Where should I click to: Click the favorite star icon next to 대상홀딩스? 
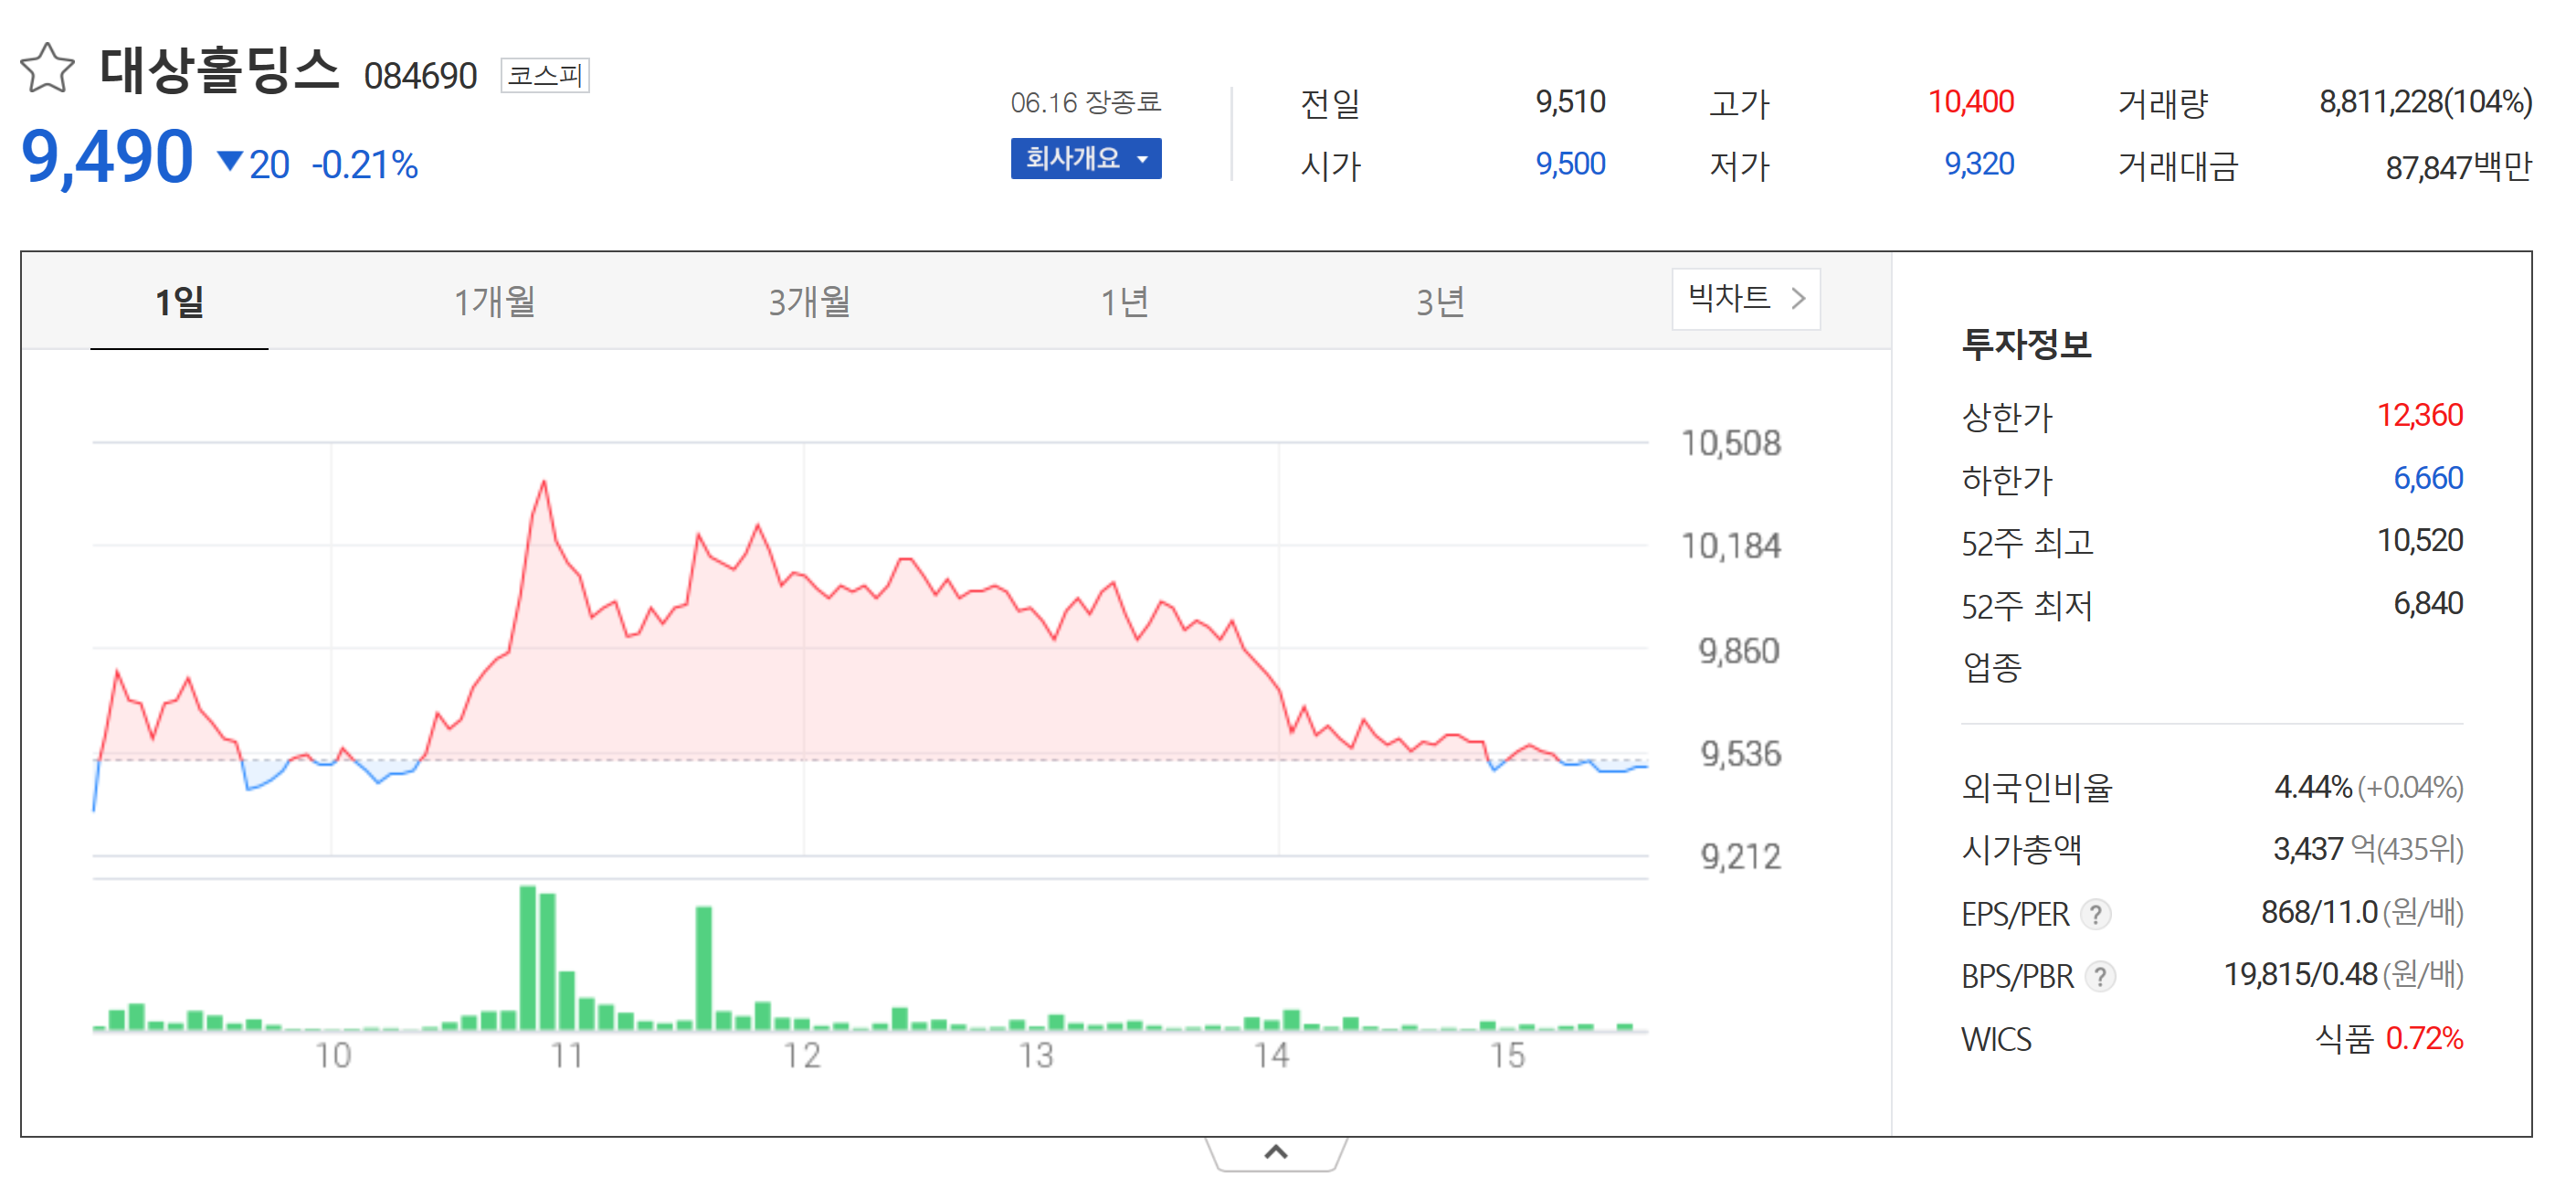[x=47, y=69]
